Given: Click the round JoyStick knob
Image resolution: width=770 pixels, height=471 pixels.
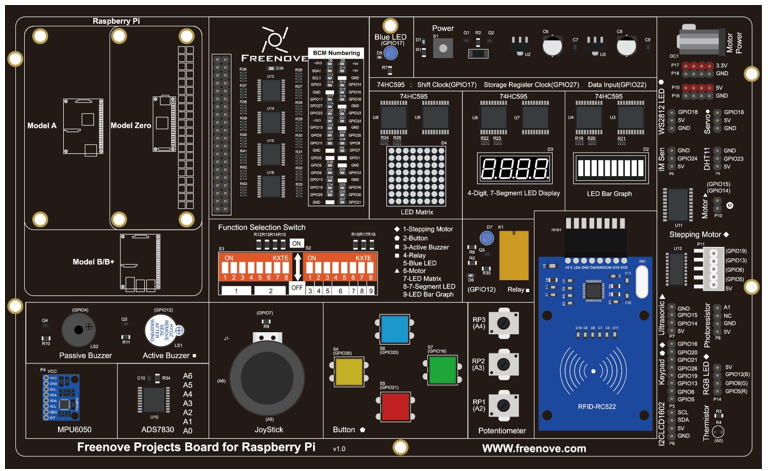Looking at the screenshot, I should tap(268, 378).
